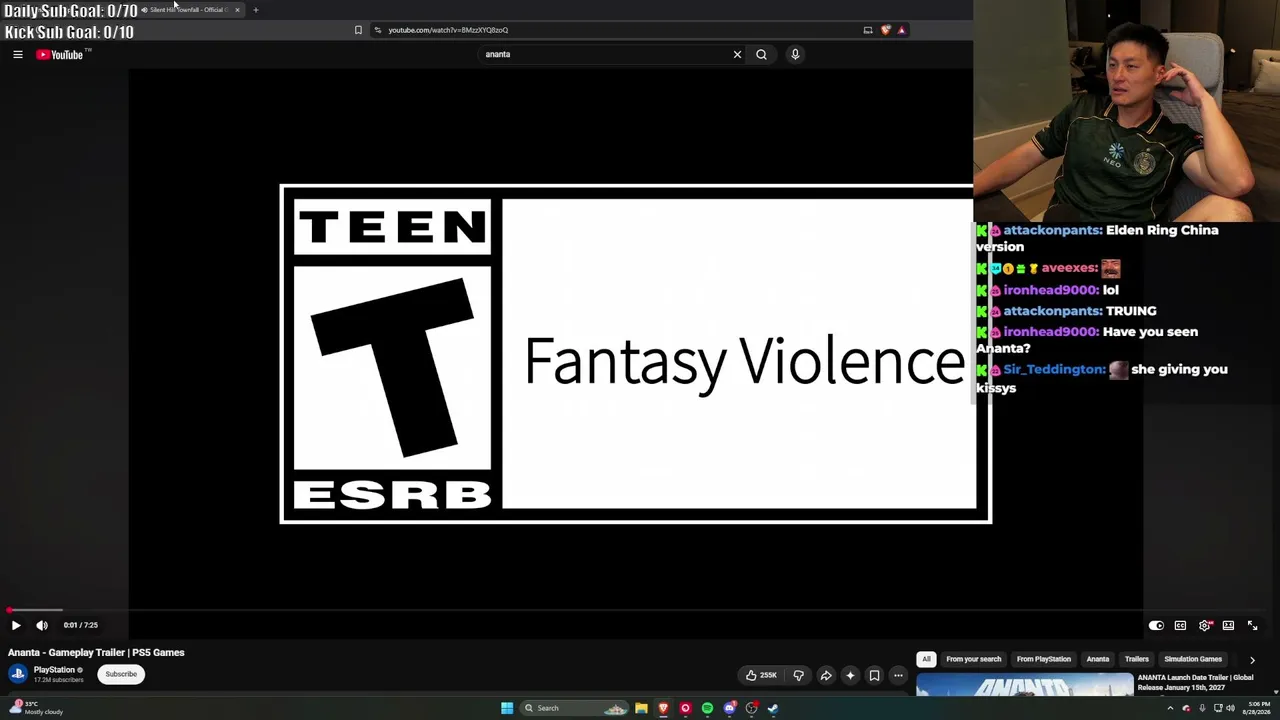The image size is (1280, 720).
Task: Share the video
Action: tap(826, 675)
